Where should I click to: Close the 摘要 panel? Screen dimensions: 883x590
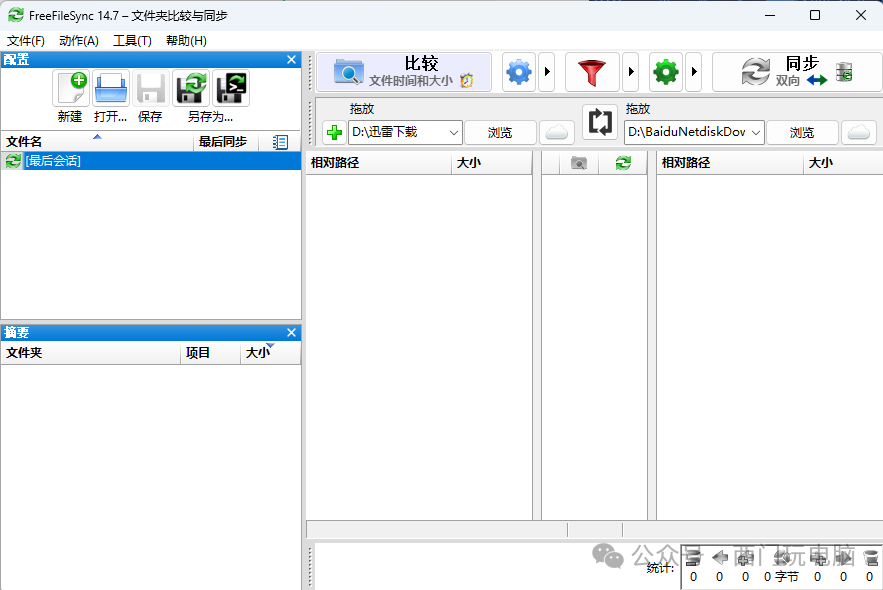pyautogui.click(x=291, y=333)
